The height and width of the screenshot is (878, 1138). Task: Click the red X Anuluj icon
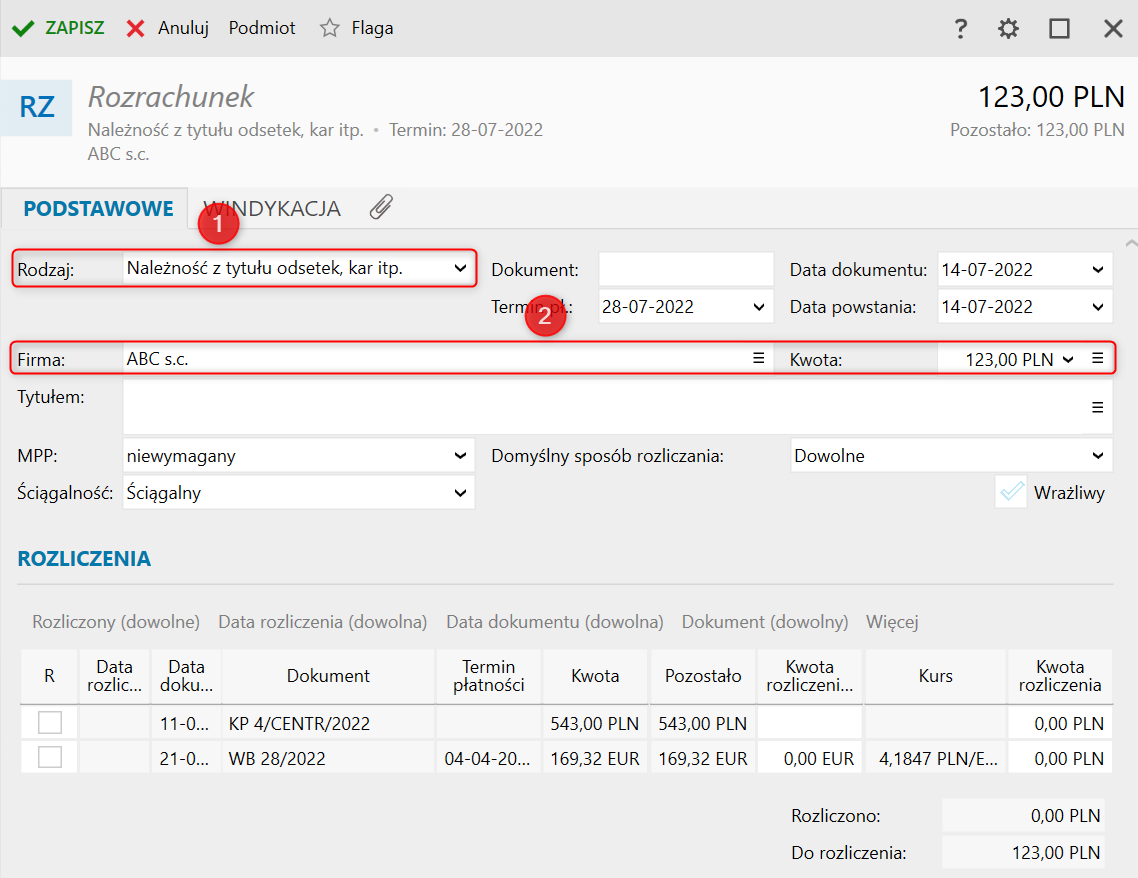coord(135,28)
